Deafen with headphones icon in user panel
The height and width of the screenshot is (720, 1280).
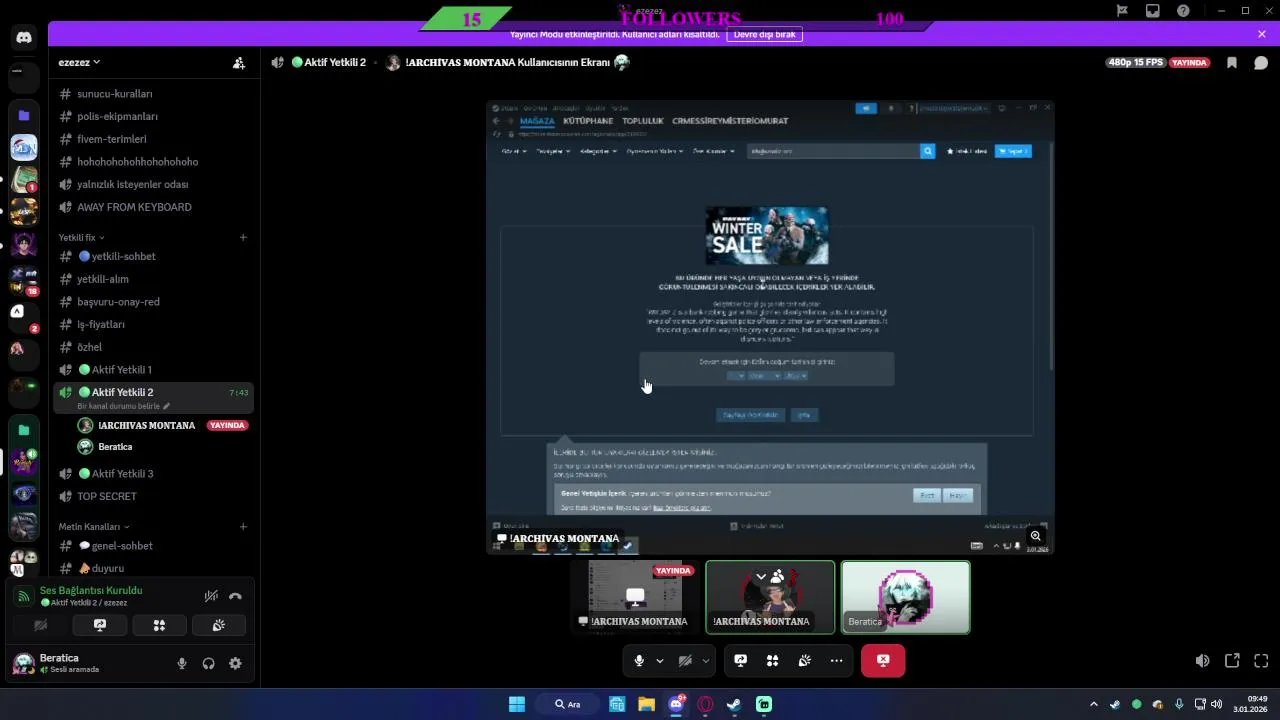(x=208, y=663)
